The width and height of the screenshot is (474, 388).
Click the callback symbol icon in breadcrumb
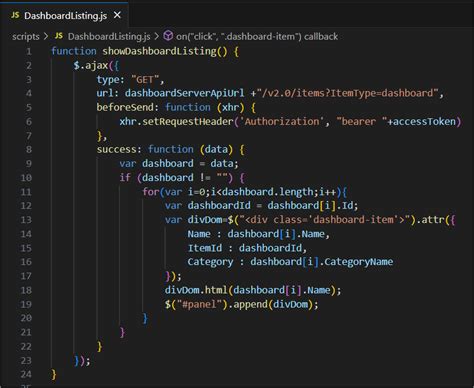click(168, 36)
